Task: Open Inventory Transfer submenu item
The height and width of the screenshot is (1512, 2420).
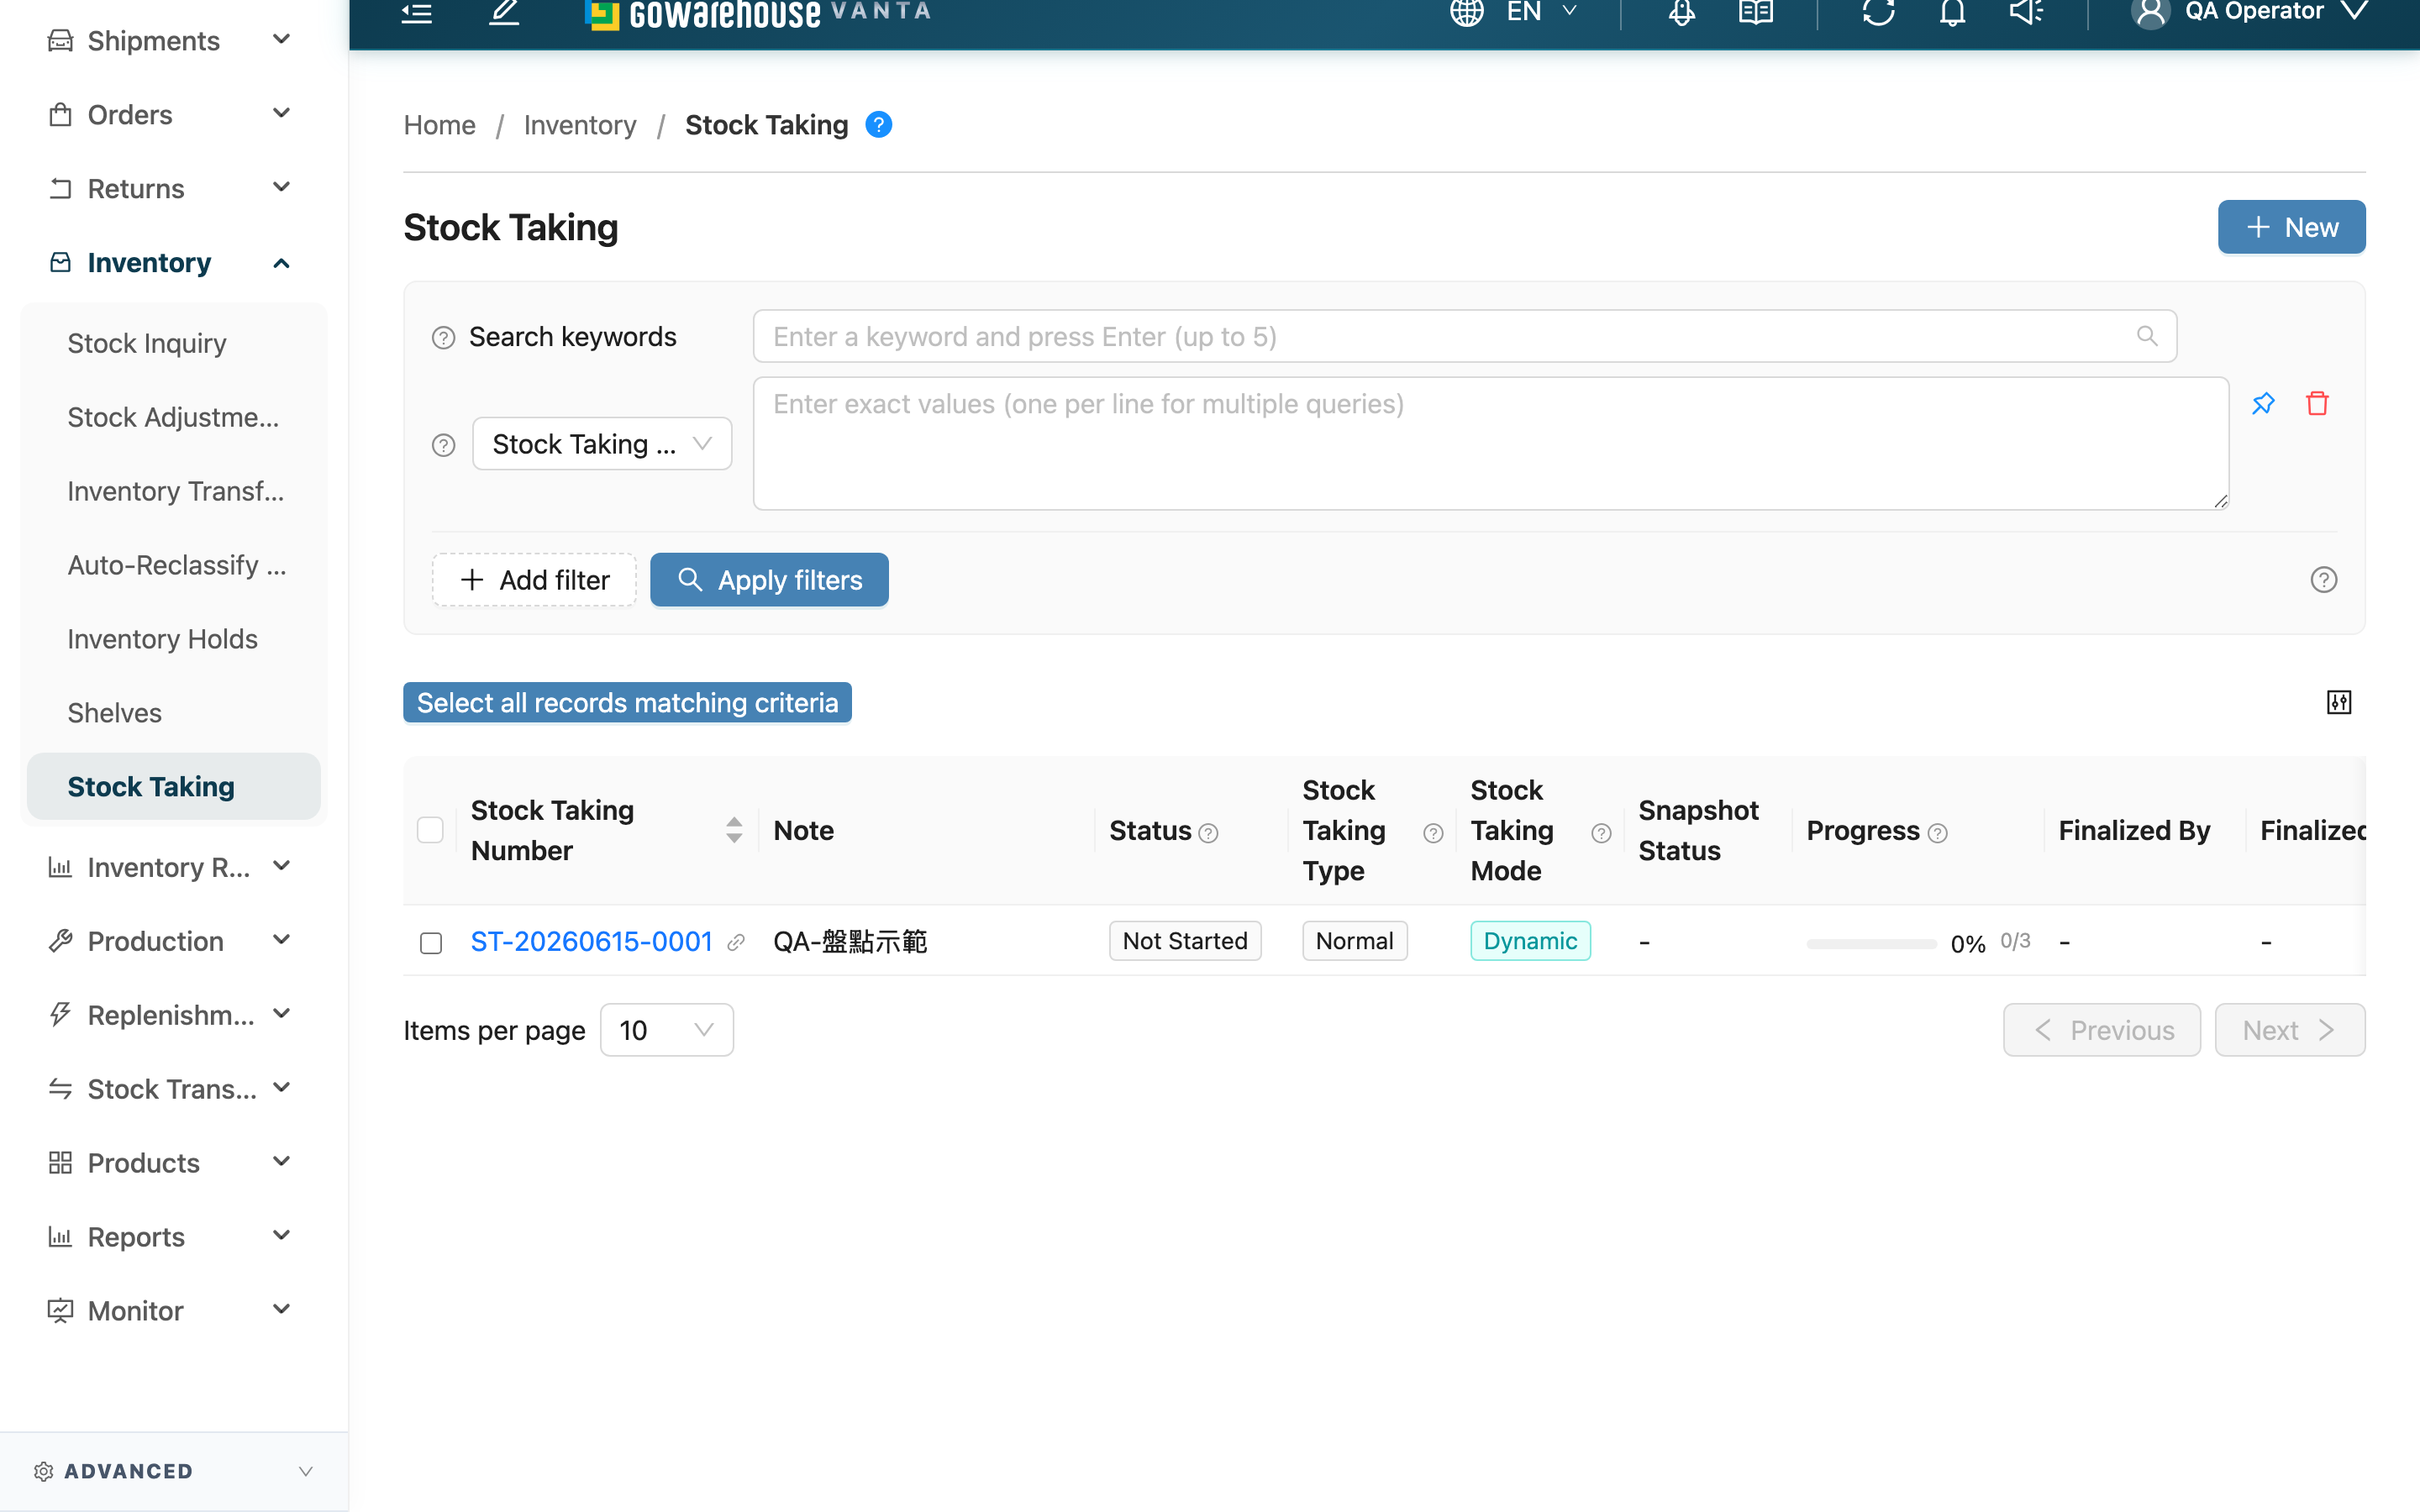Action: (x=174, y=491)
